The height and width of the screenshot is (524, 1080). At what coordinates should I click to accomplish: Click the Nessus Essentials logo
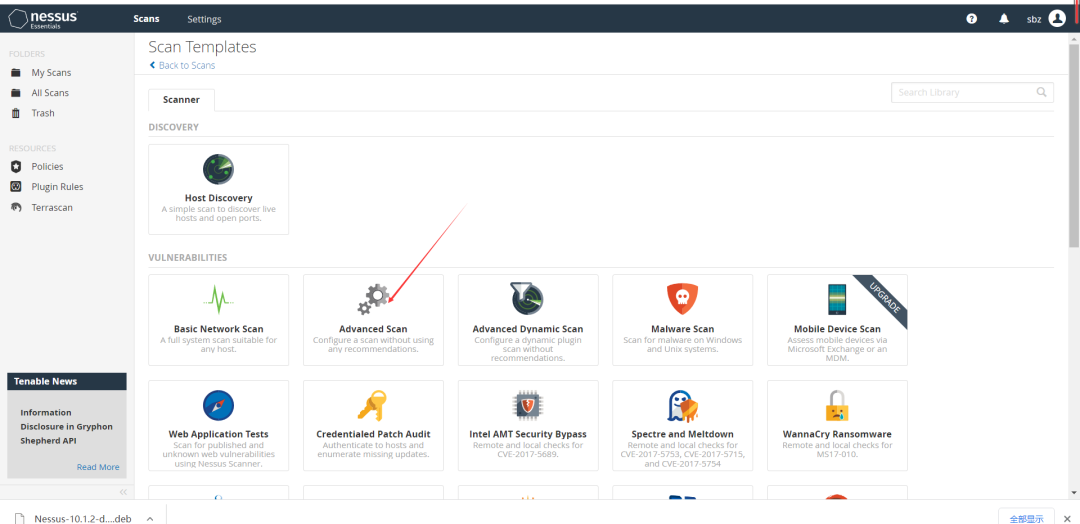tap(43, 19)
